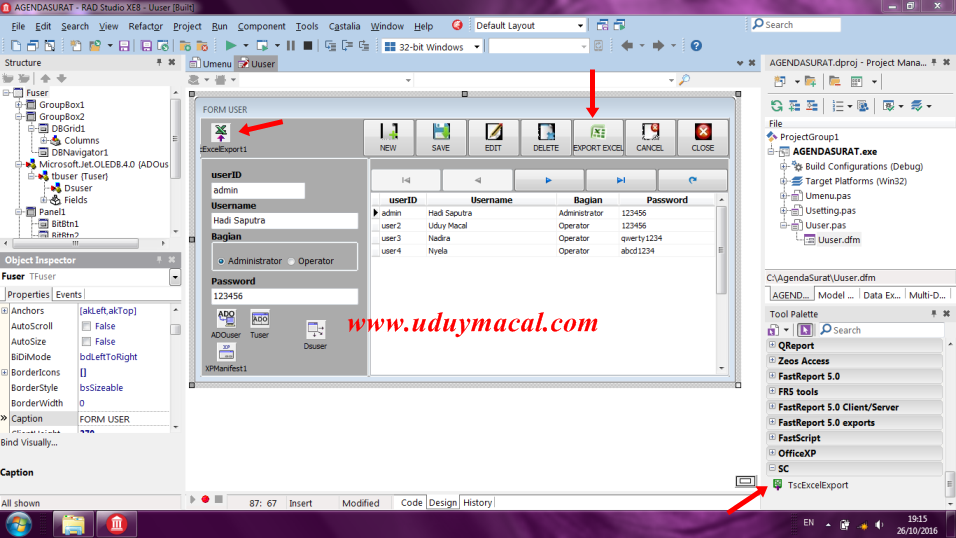The width and height of the screenshot is (956, 538).
Task: Click the DELETE button on form
Action: [546, 137]
